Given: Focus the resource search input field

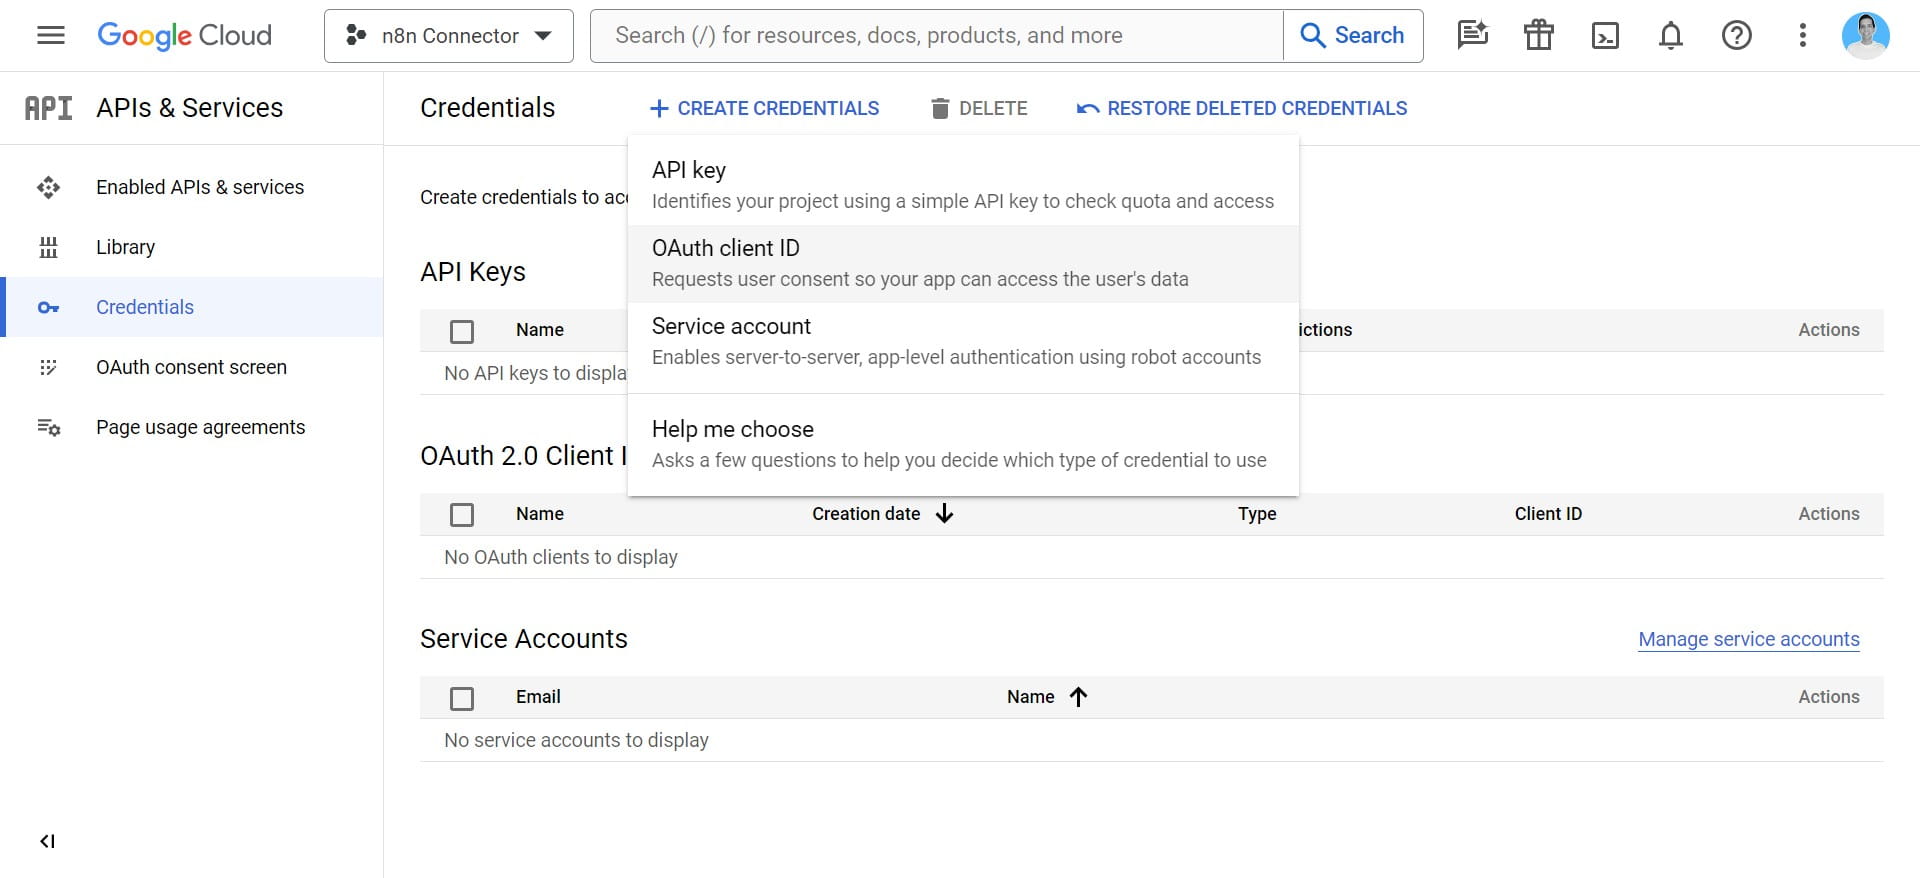Looking at the screenshot, I should [937, 36].
